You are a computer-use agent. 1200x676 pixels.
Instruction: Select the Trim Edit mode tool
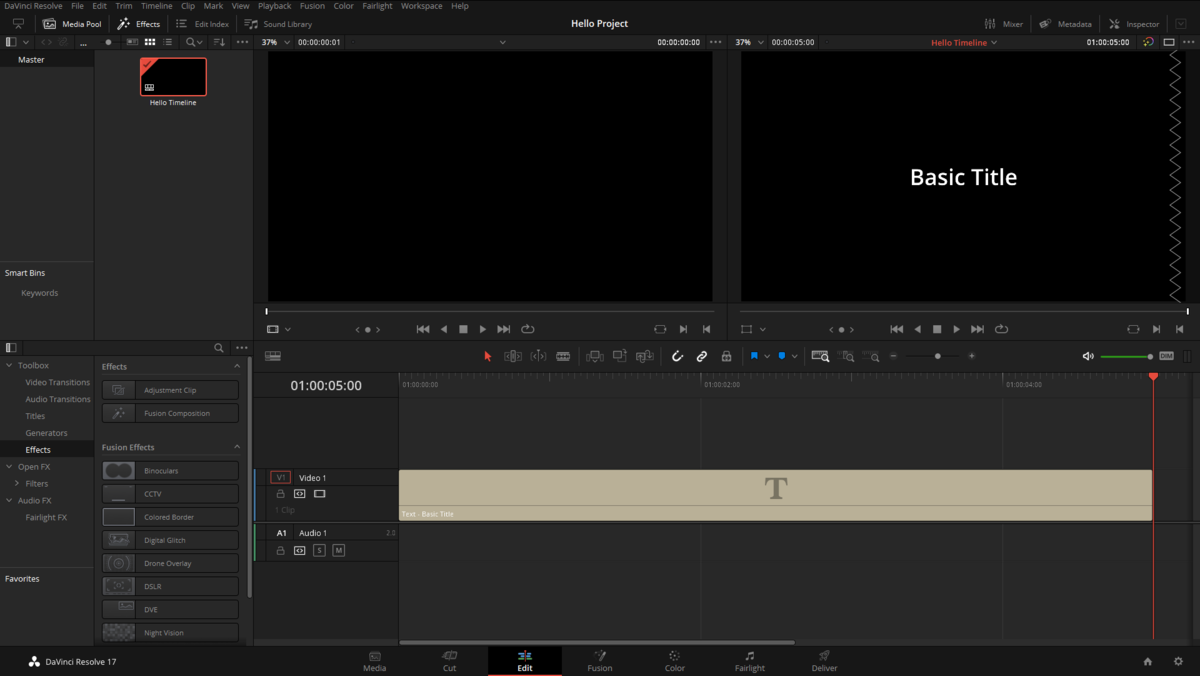[x=513, y=355]
